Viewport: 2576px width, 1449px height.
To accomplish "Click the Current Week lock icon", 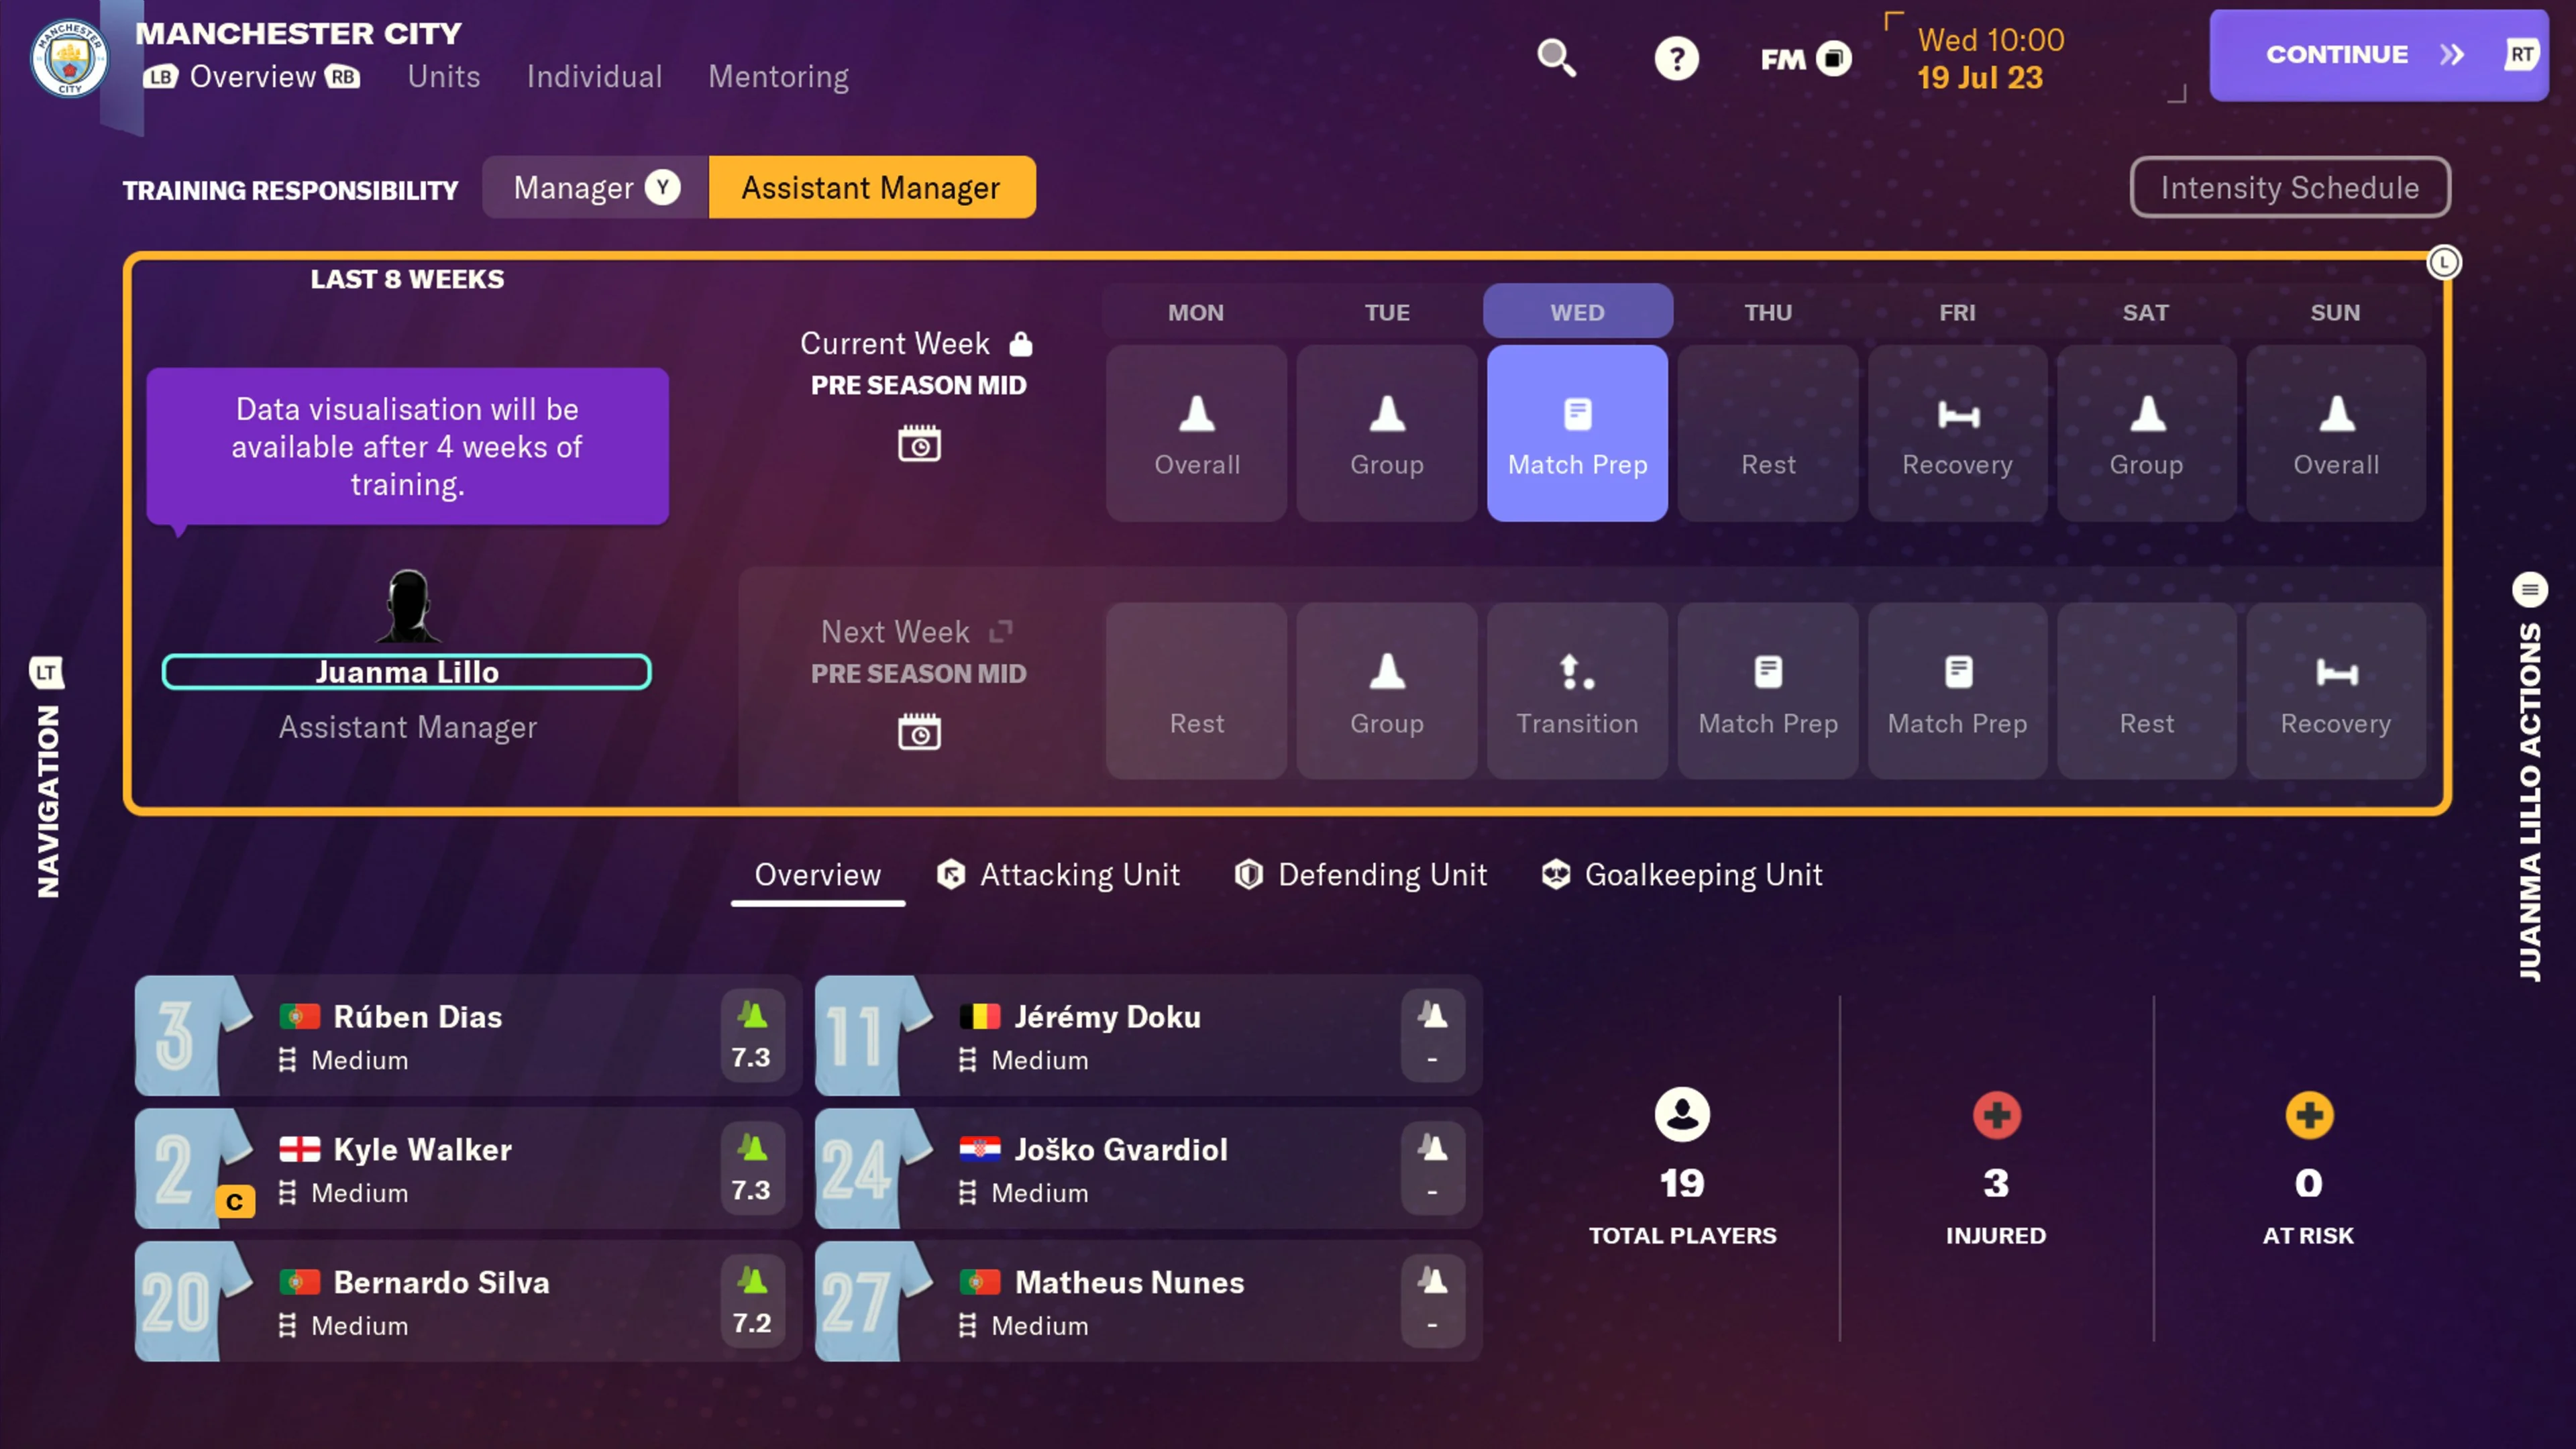I will pos(1020,343).
